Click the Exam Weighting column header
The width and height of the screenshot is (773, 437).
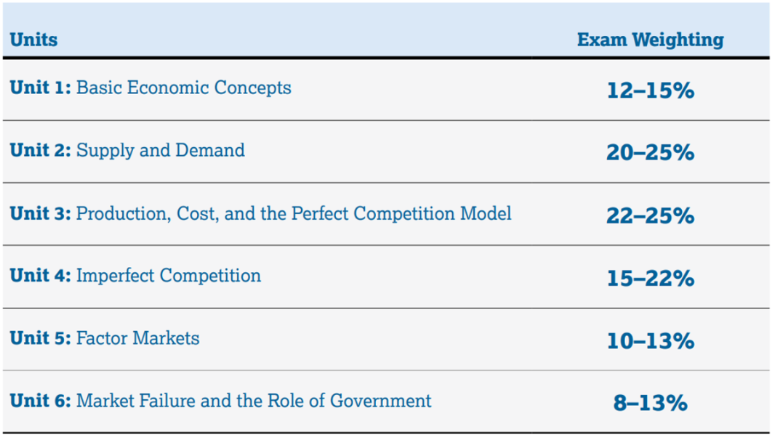pyautogui.click(x=650, y=40)
